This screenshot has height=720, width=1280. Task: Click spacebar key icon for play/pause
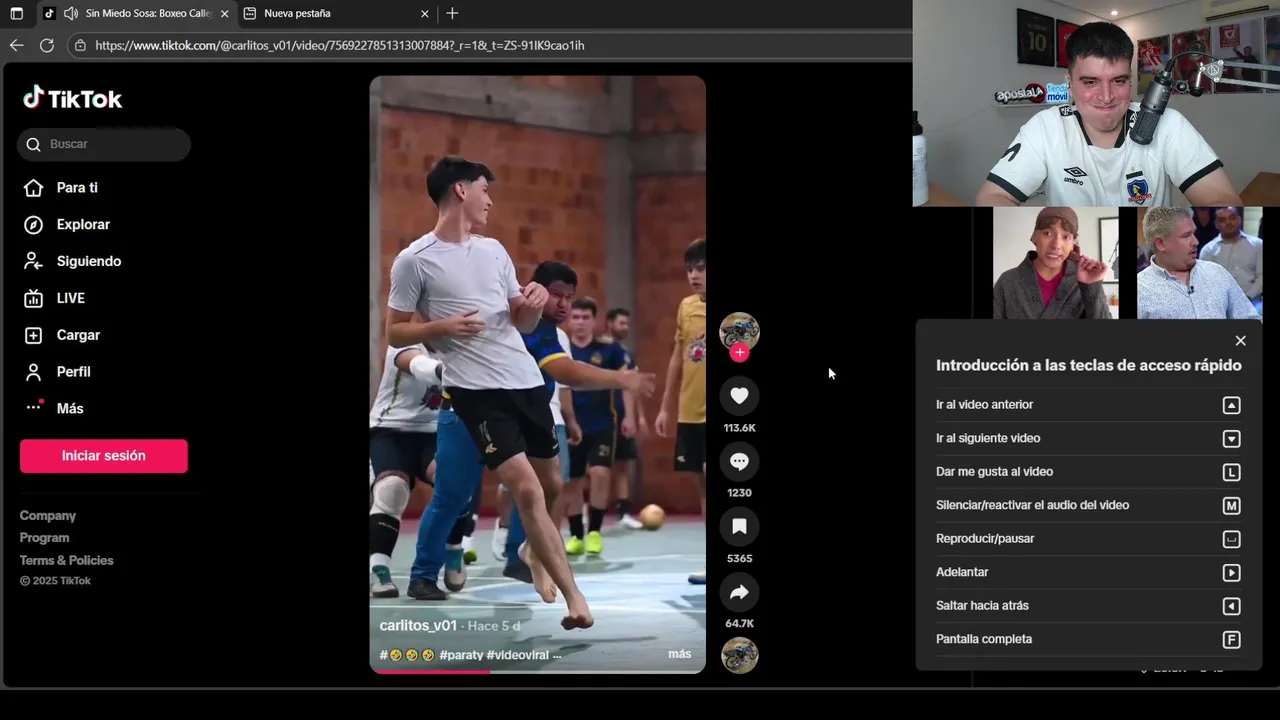click(x=1232, y=539)
